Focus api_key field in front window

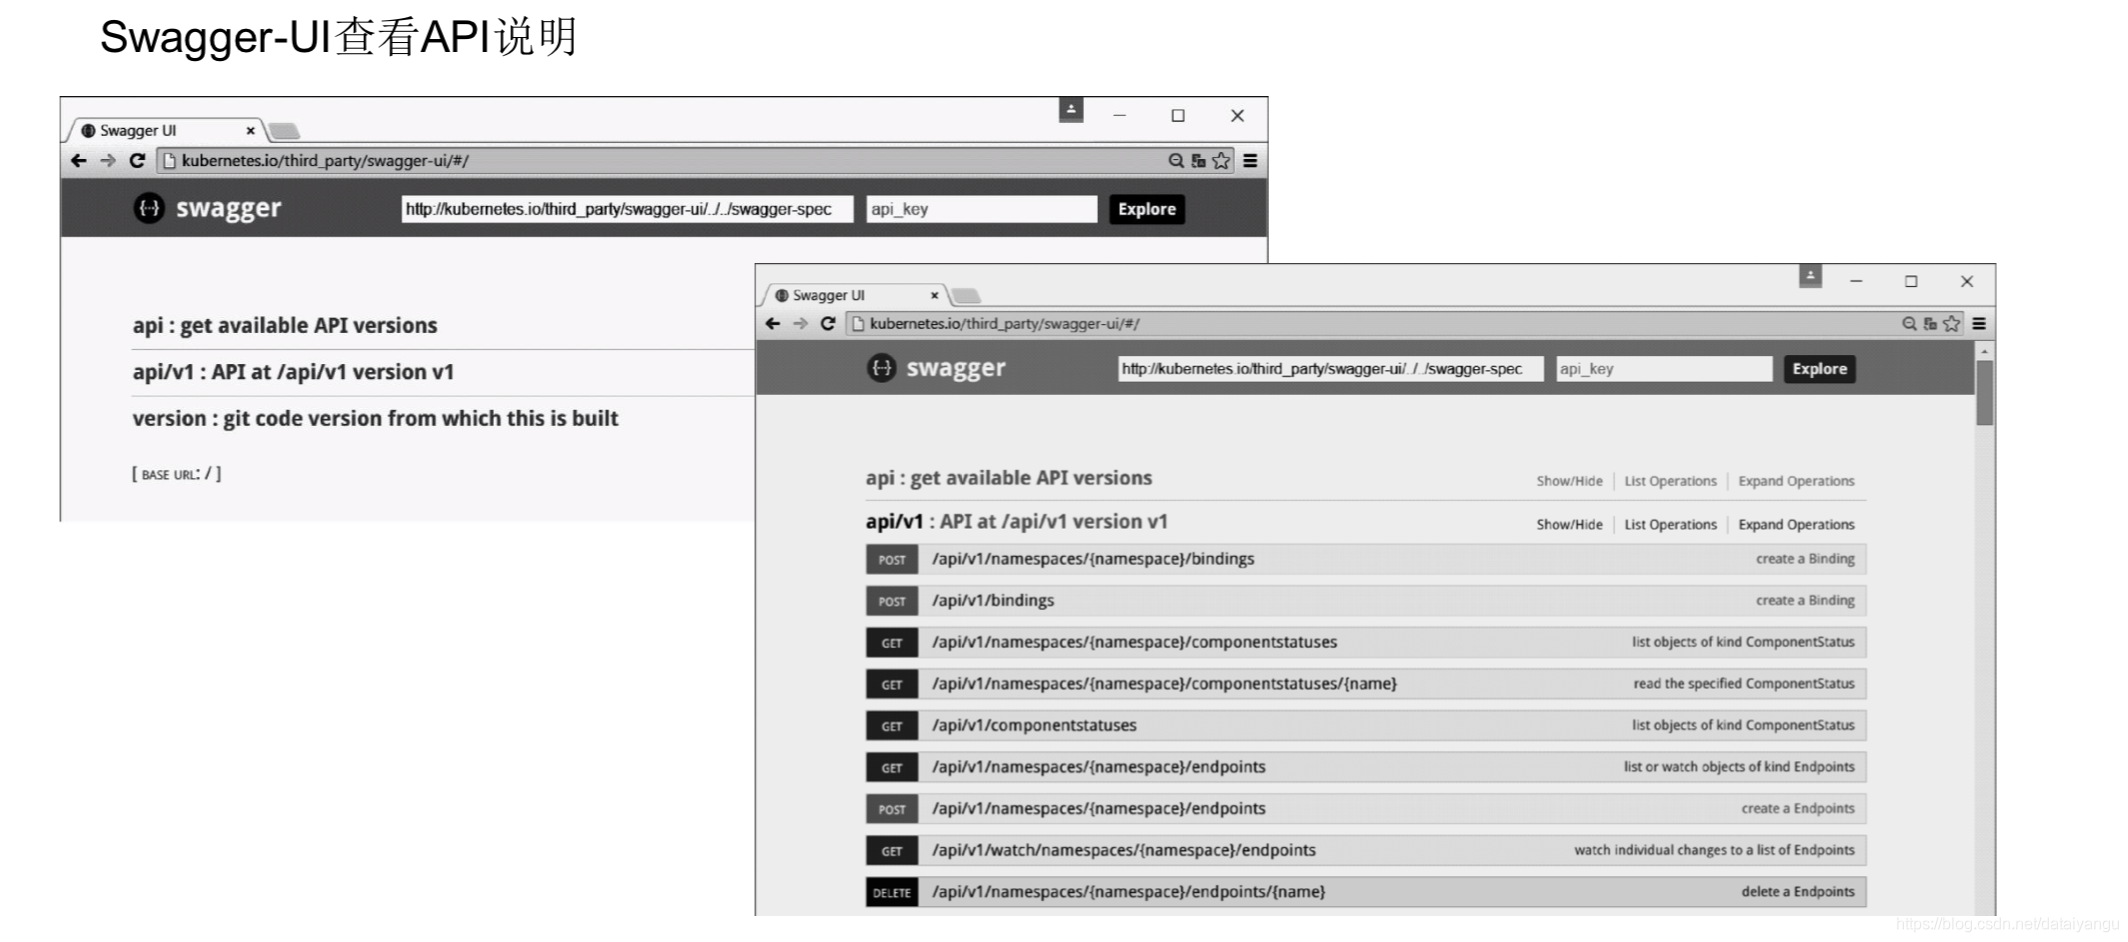1664,369
